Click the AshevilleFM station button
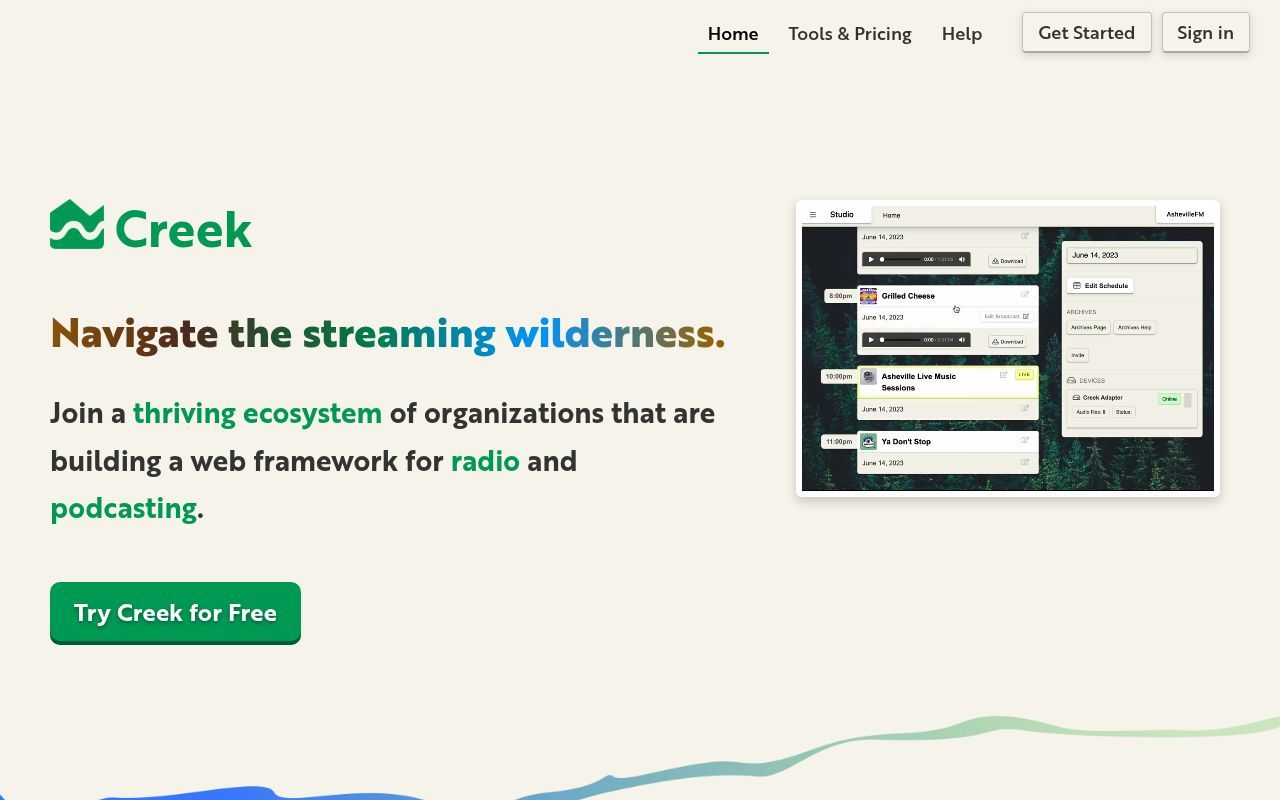The image size is (1280, 800). click(x=1185, y=215)
